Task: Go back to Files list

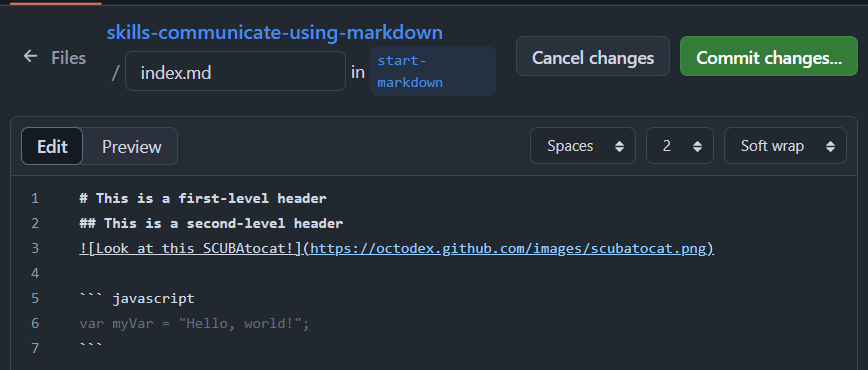Action: pyautogui.click(x=68, y=58)
